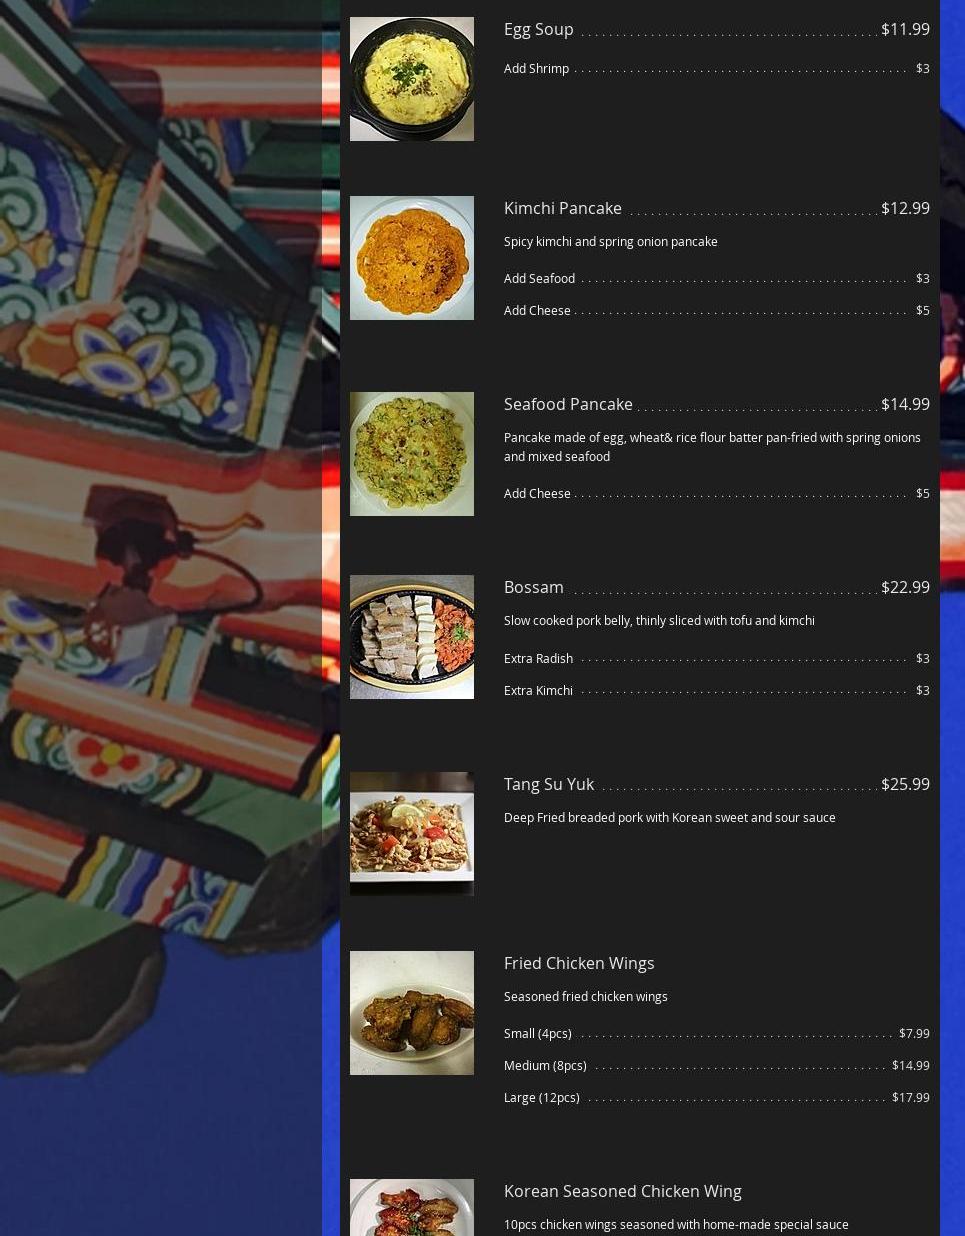Click Tang Su Yuk item name

click(x=549, y=784)
